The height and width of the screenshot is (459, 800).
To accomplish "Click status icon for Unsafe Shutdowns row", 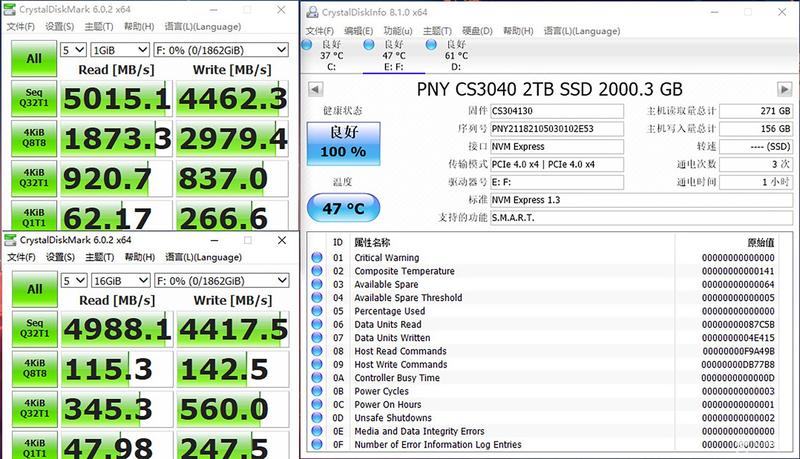I will coord(317,418).
